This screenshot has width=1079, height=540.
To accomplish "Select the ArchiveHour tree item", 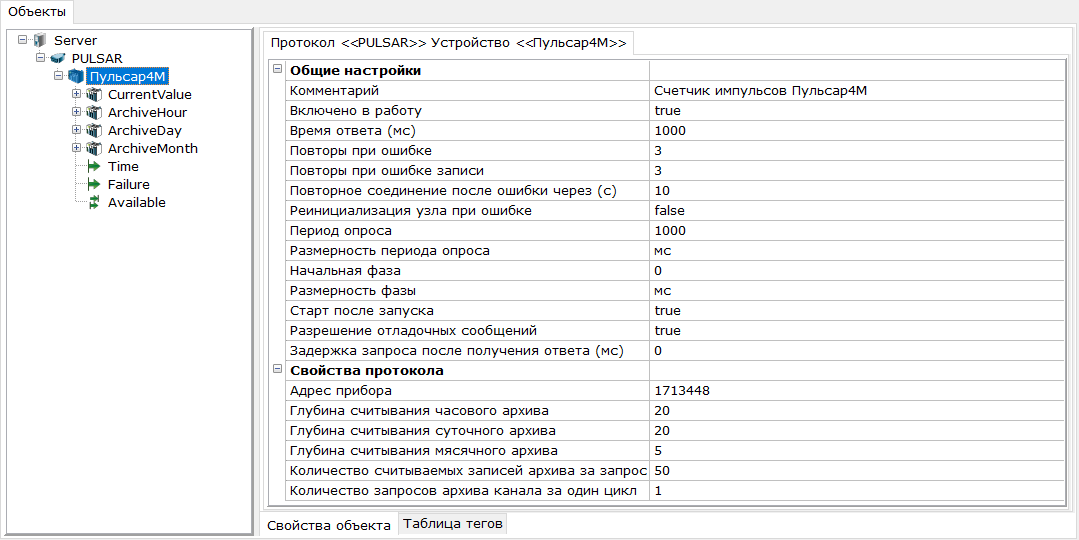I will point(147,112).
